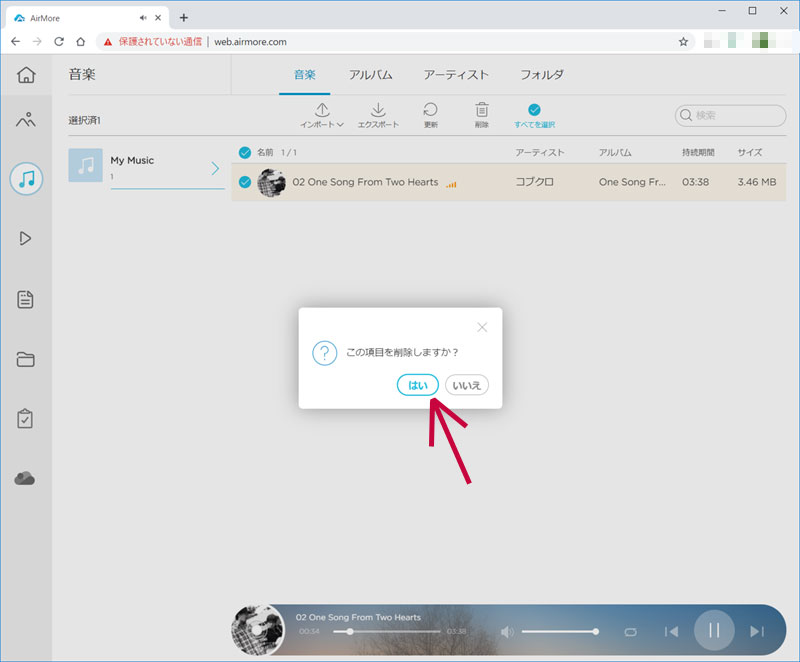The image size is (800, 662).
Task: Open the Pictures section in sidebar
Action: (26, 121)
